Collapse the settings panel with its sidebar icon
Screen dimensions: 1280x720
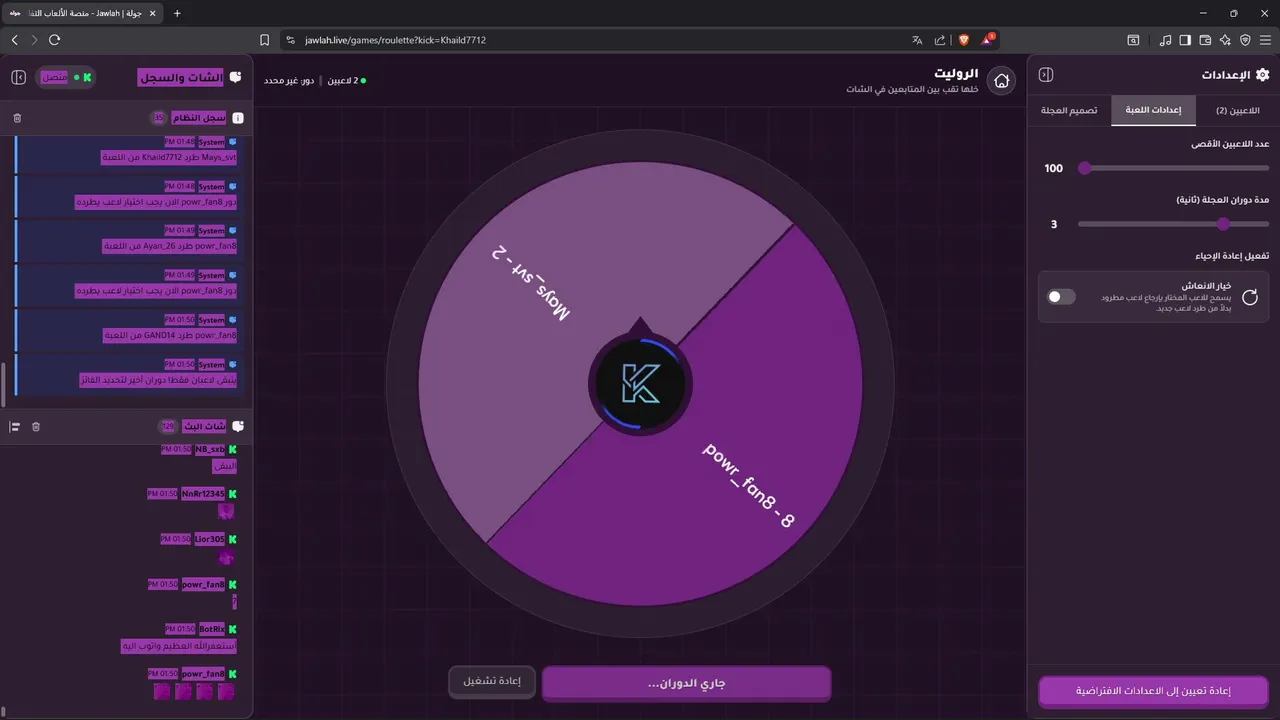[1046, 75]
